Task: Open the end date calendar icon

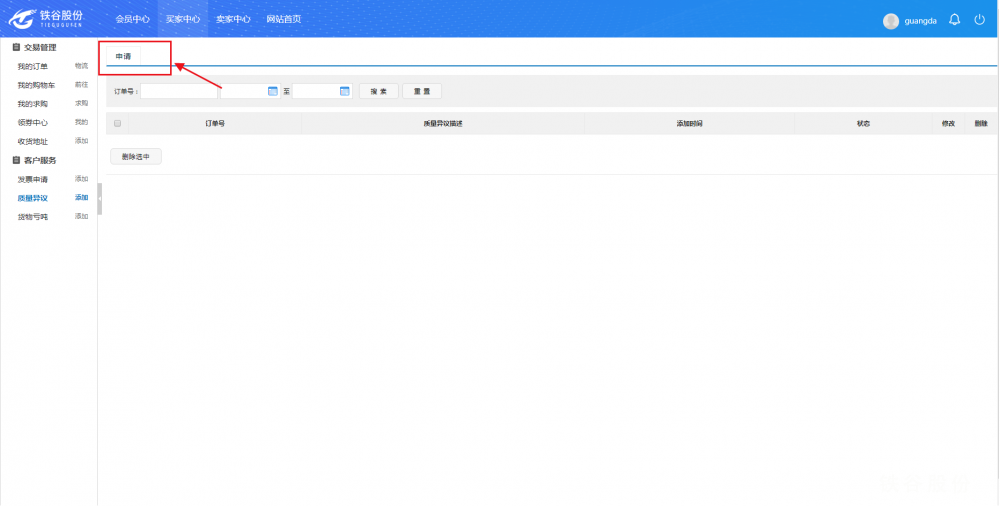Action: click(x=345, y=91)
